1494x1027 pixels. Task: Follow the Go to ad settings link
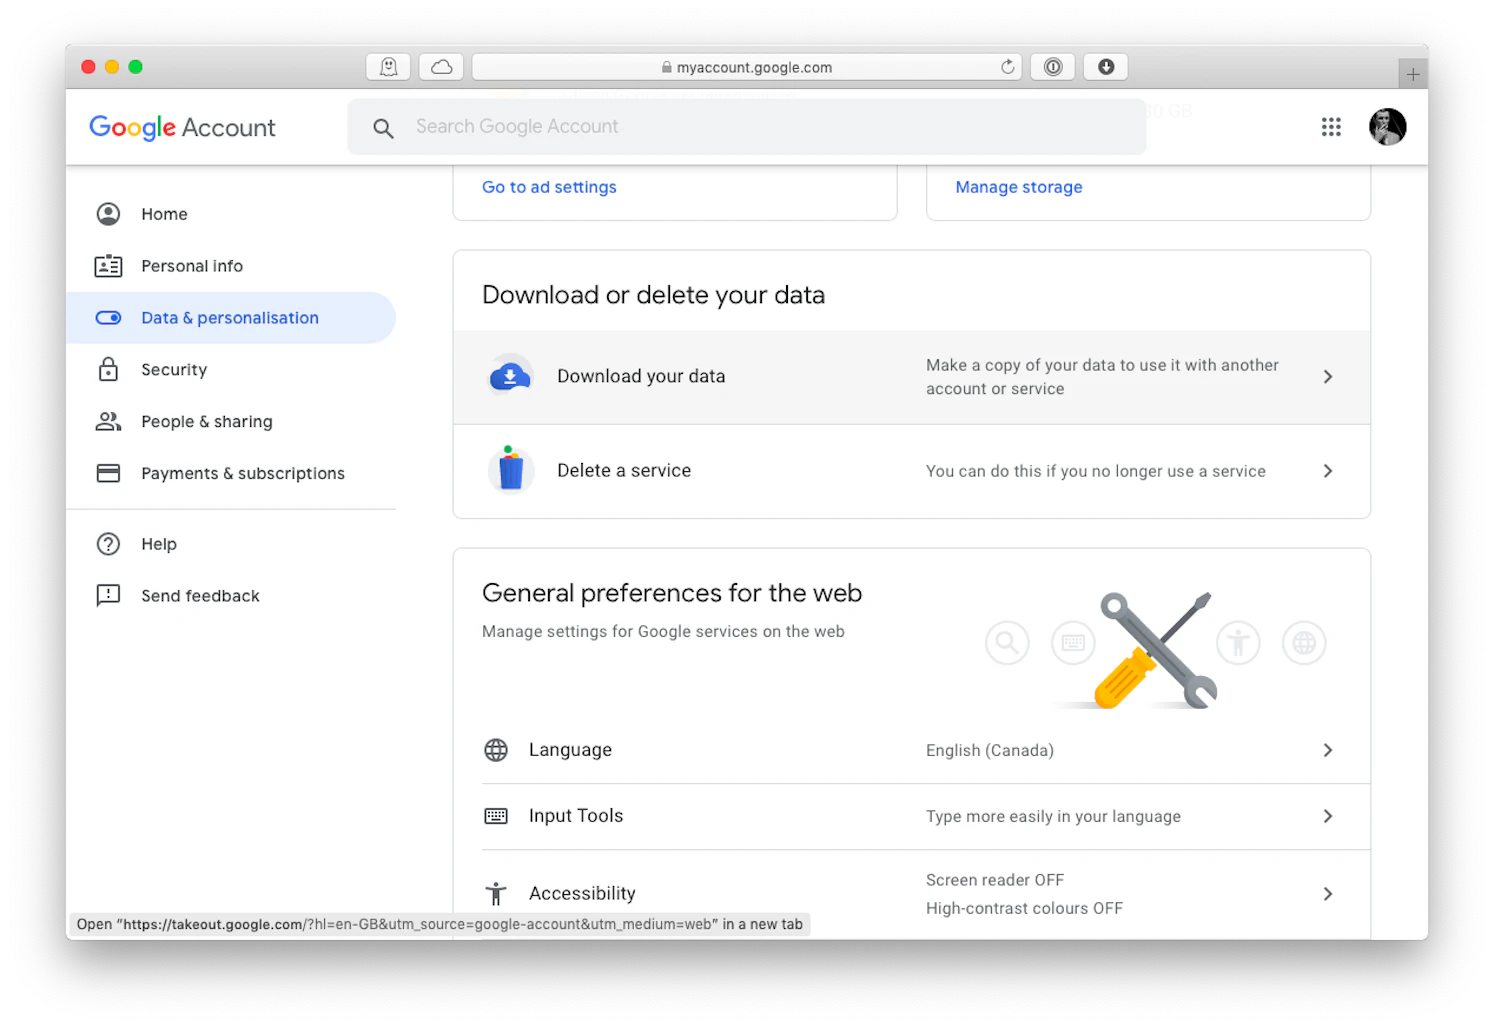click(x=549, y=187)
